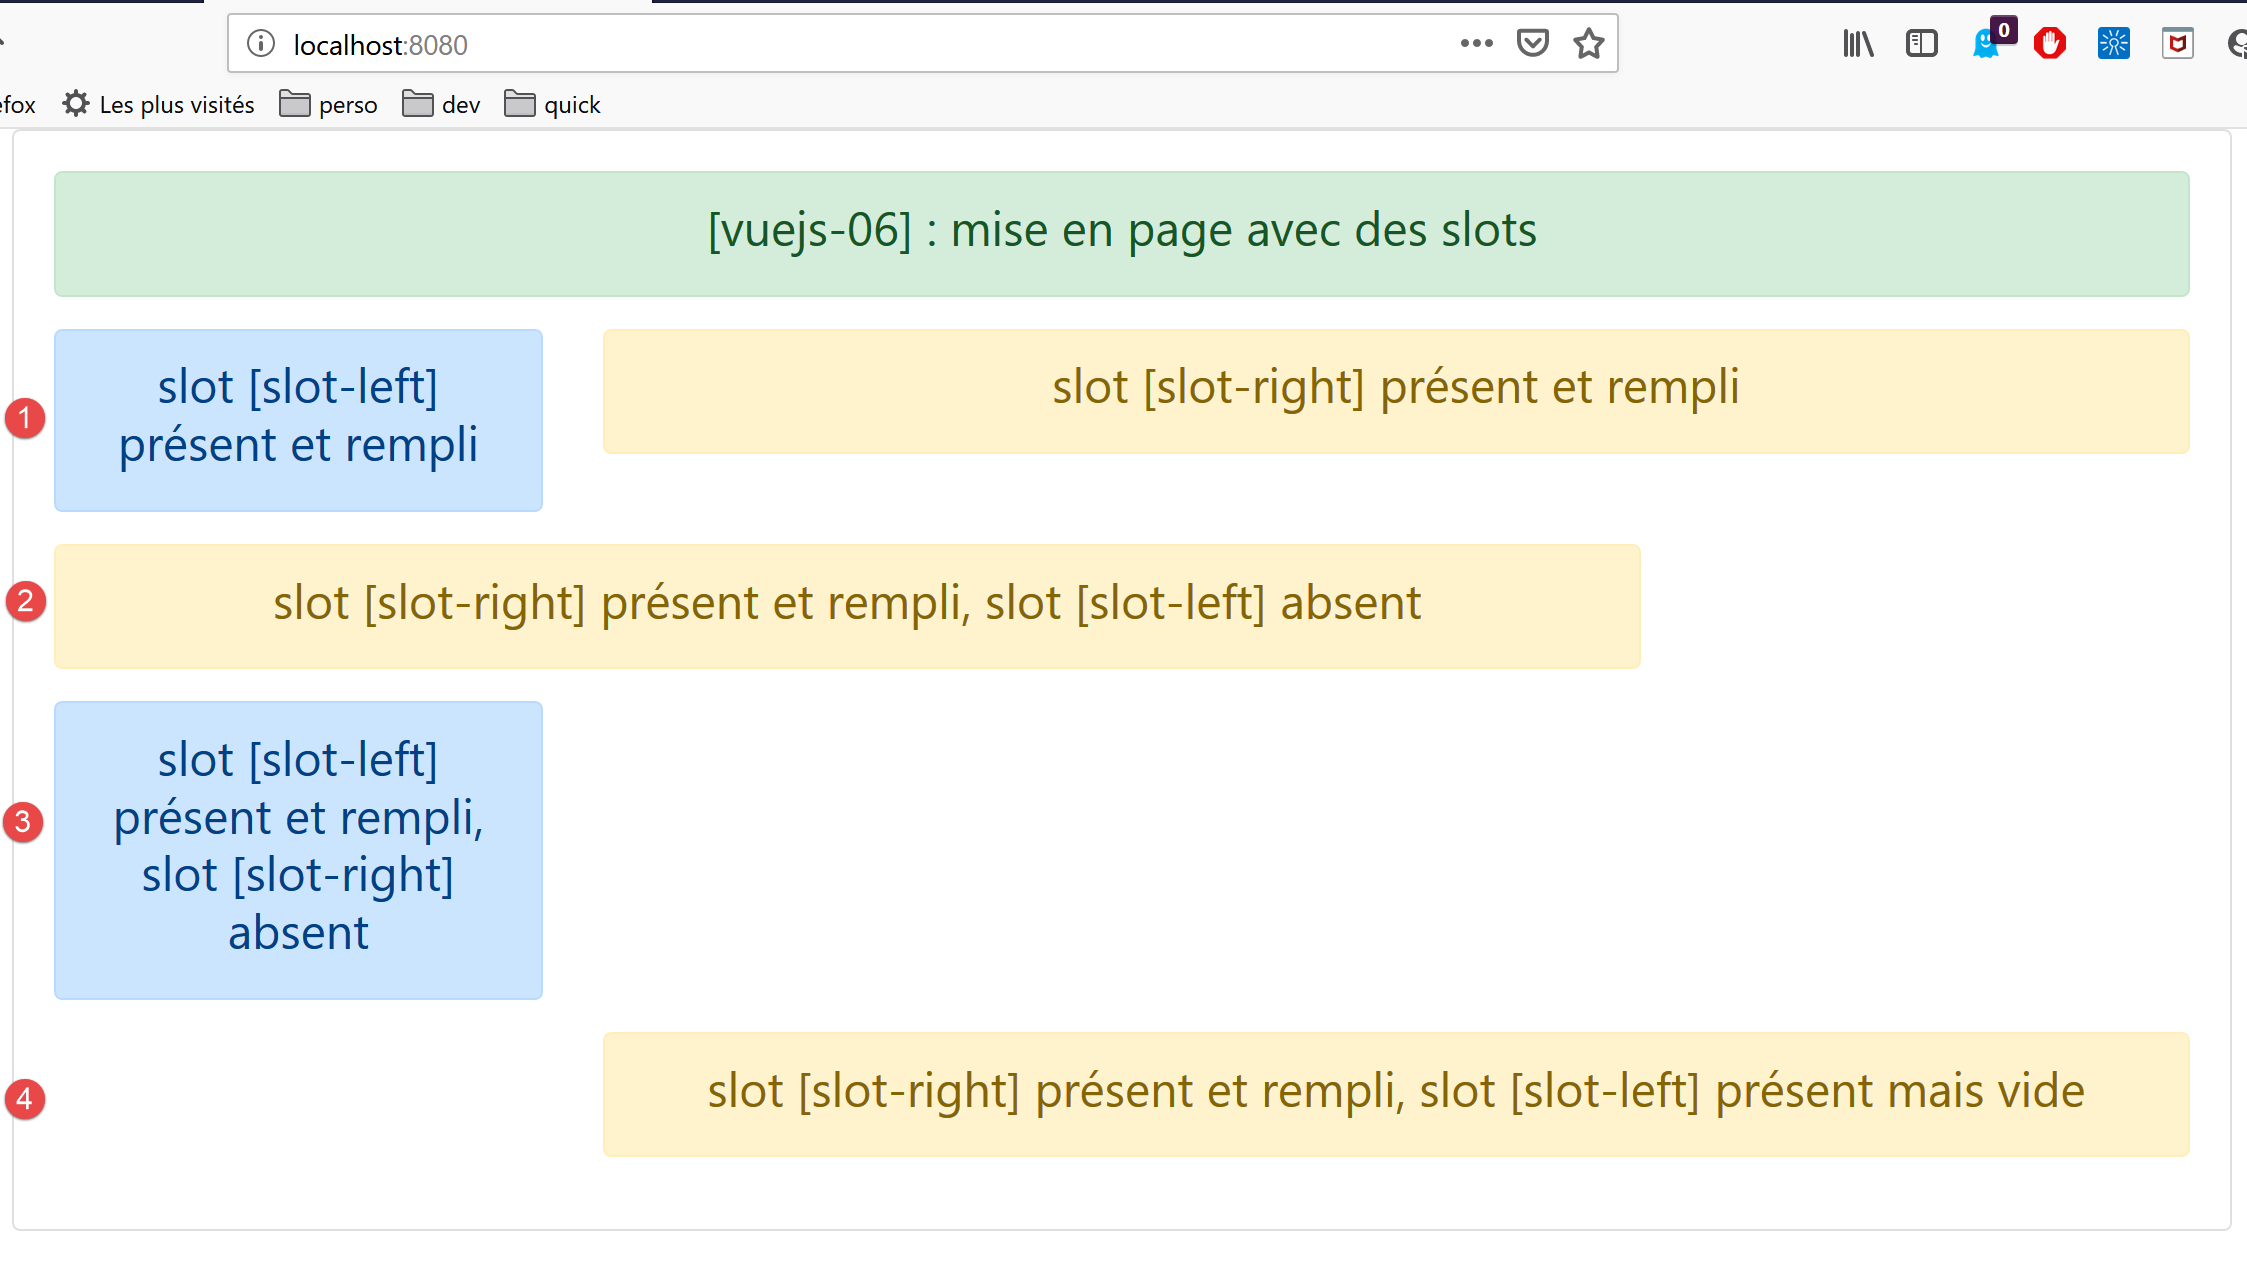Viewport: 2247px width, 1261px height.
Task: Open the McAfee extension icon
Action: tap(2177, 43)
